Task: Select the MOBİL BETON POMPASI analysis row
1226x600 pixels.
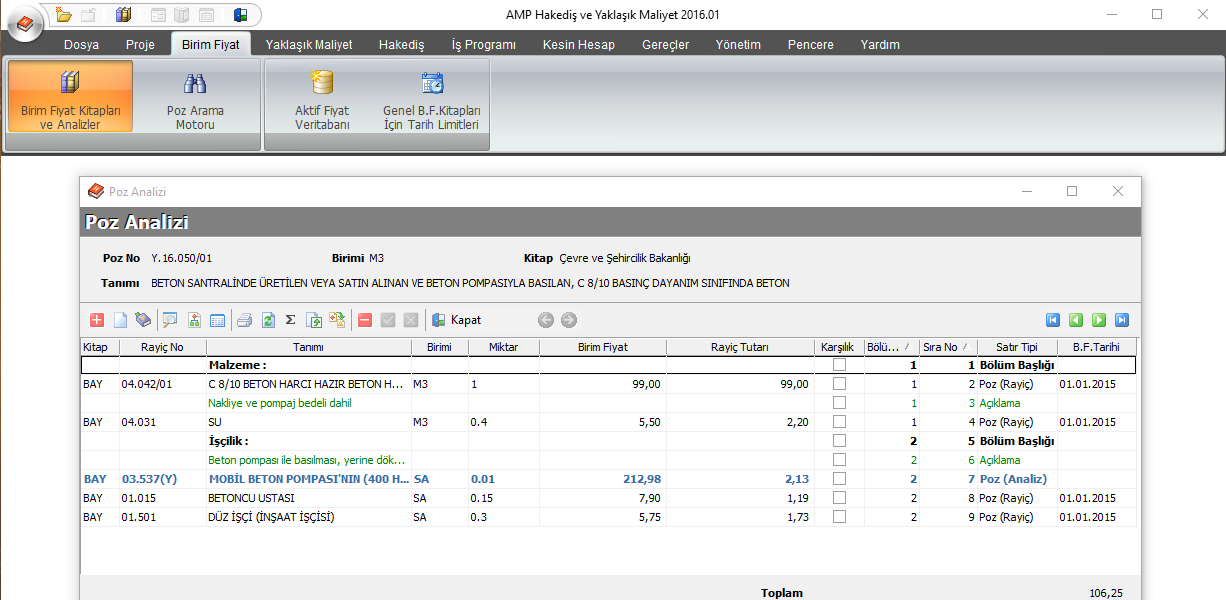Action: coord(308,479)
